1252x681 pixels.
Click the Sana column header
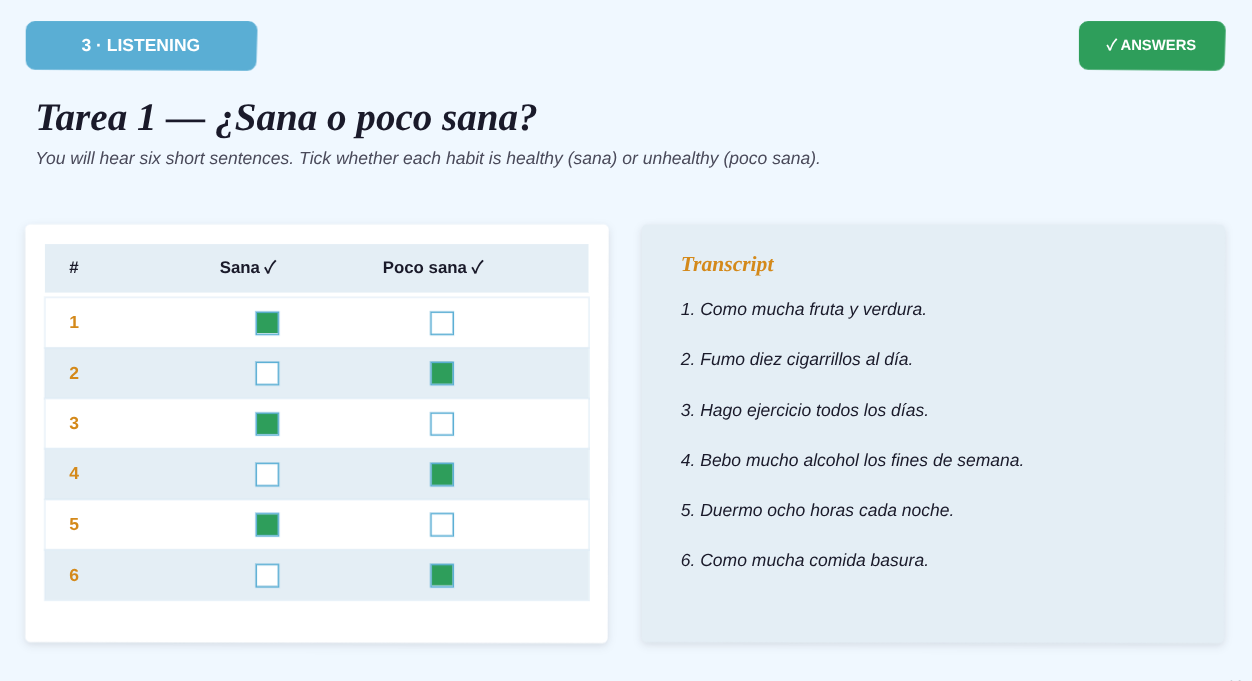(x=248, y=268)
